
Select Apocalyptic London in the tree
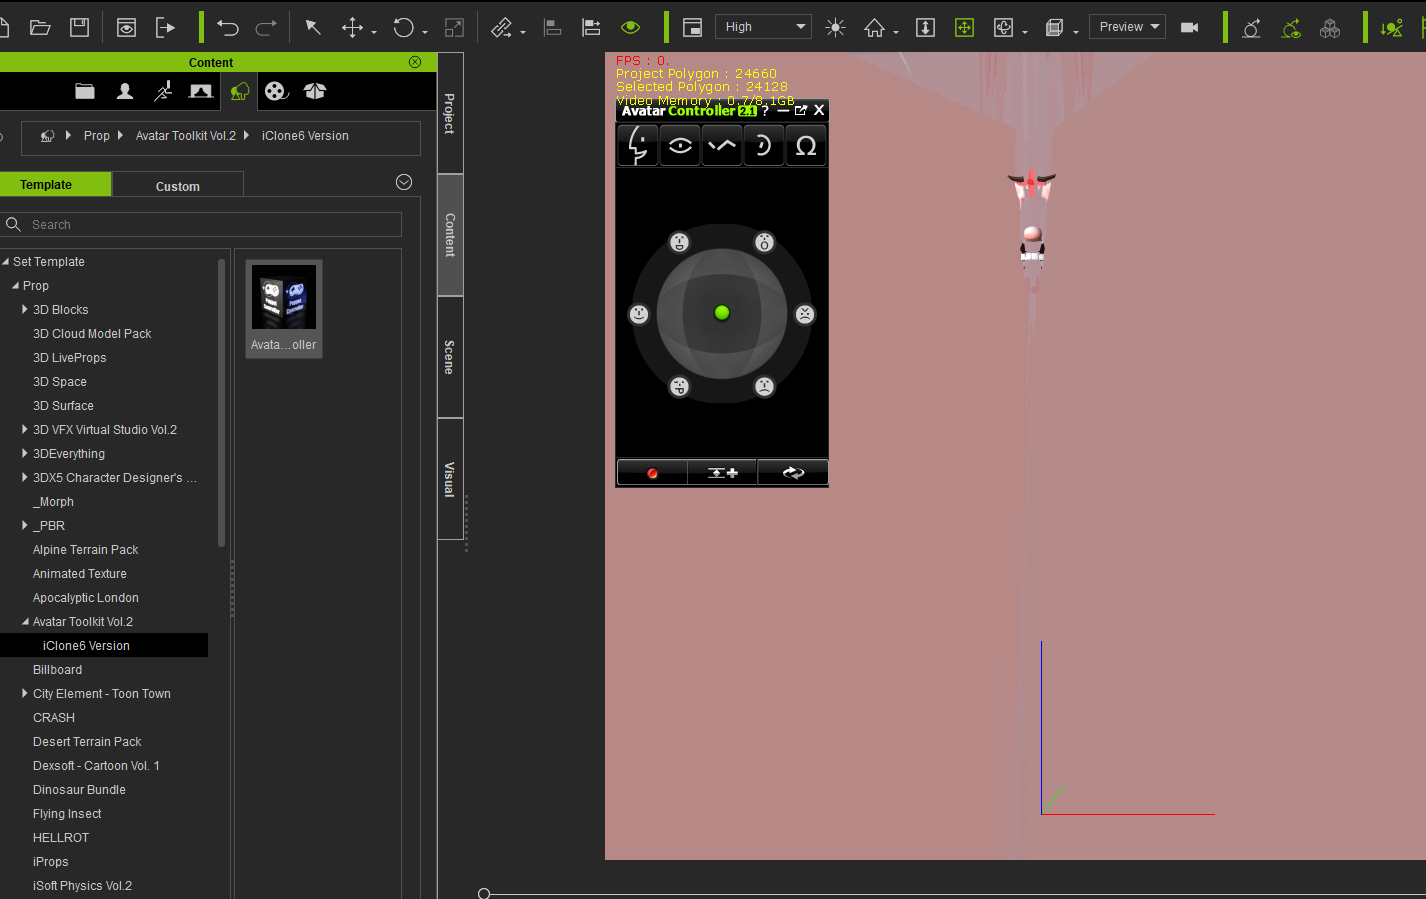pyautogui.click(x=86, y=598)
